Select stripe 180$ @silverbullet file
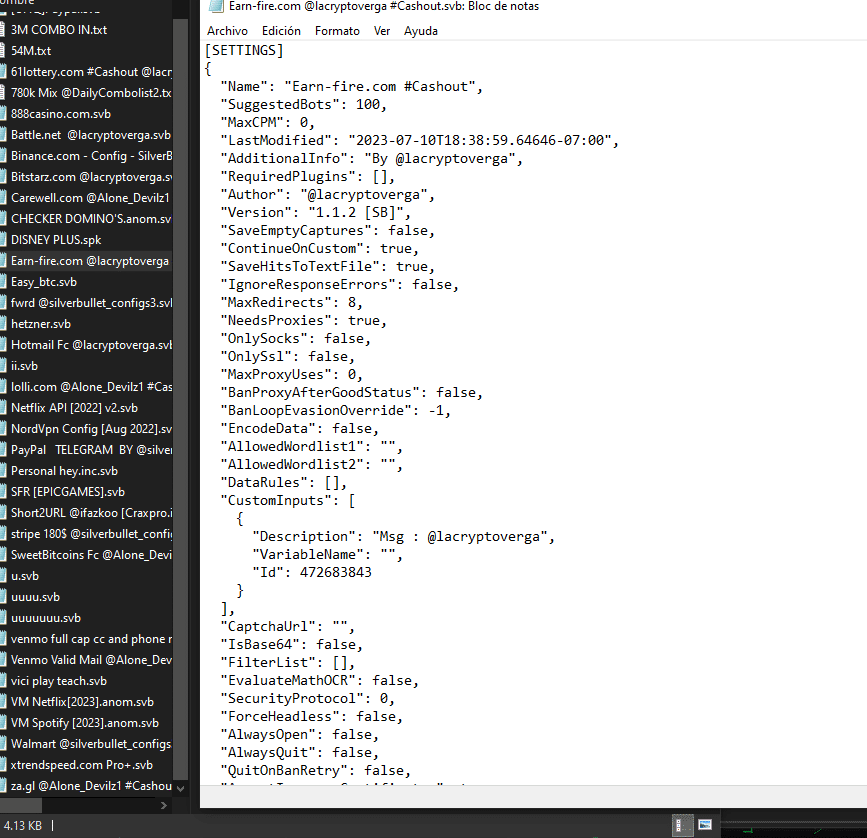This screenshot has width=867, height=838. [86, 534]
